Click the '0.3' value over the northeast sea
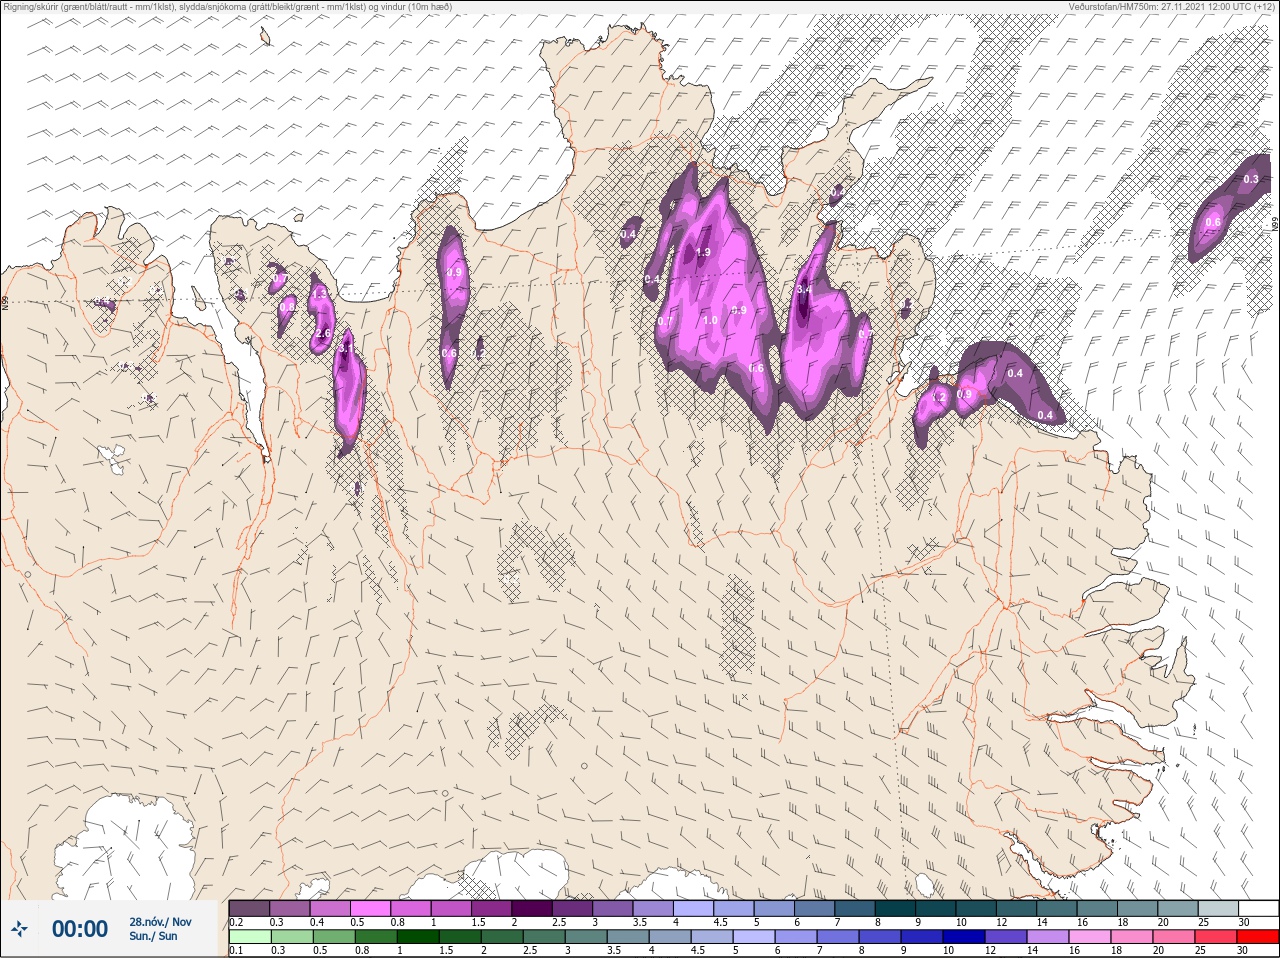Screen dimensions: 1280x958 click(1251, 179)
